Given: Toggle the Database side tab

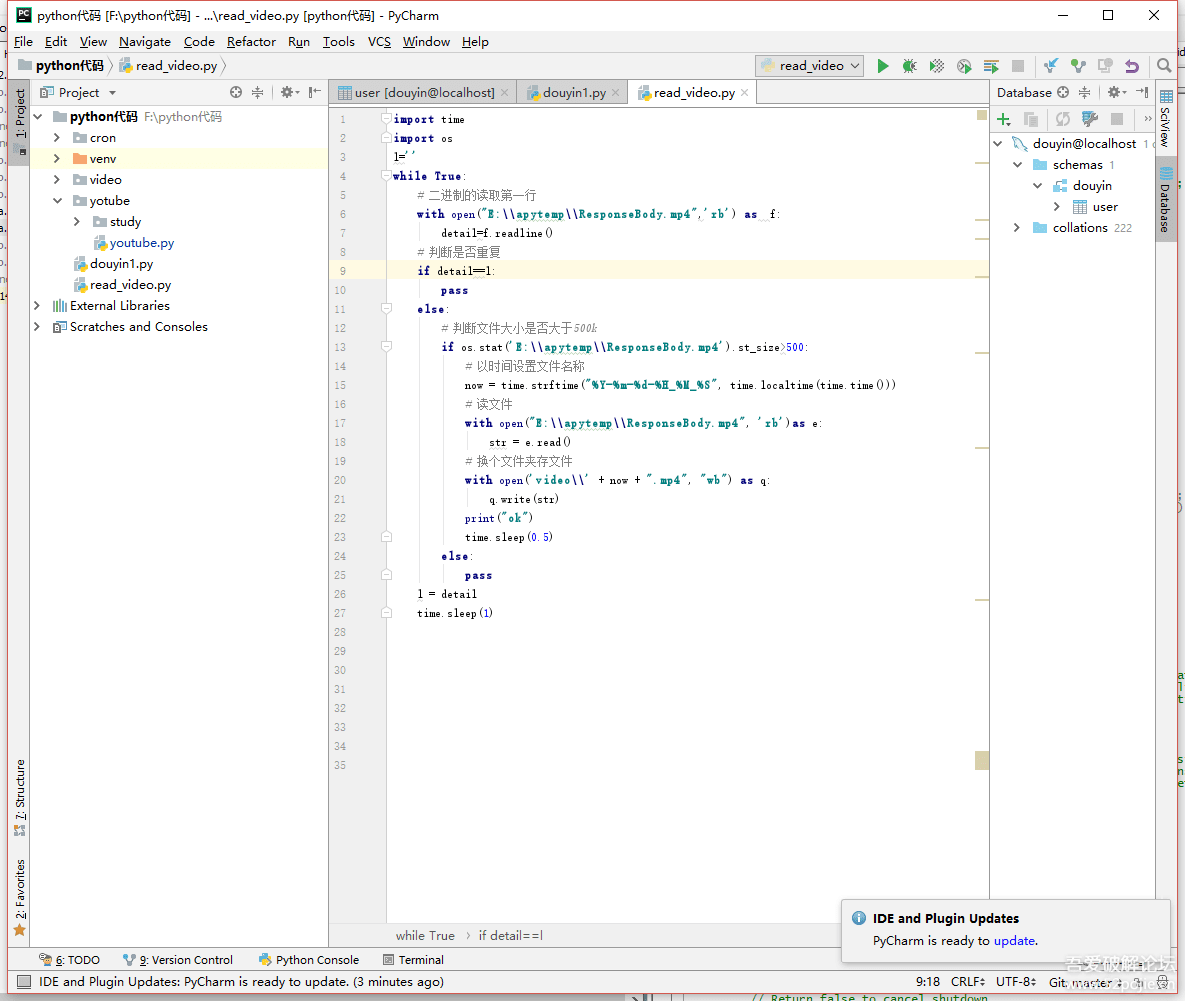Looking at the screenshot, I should [1165, 199].
